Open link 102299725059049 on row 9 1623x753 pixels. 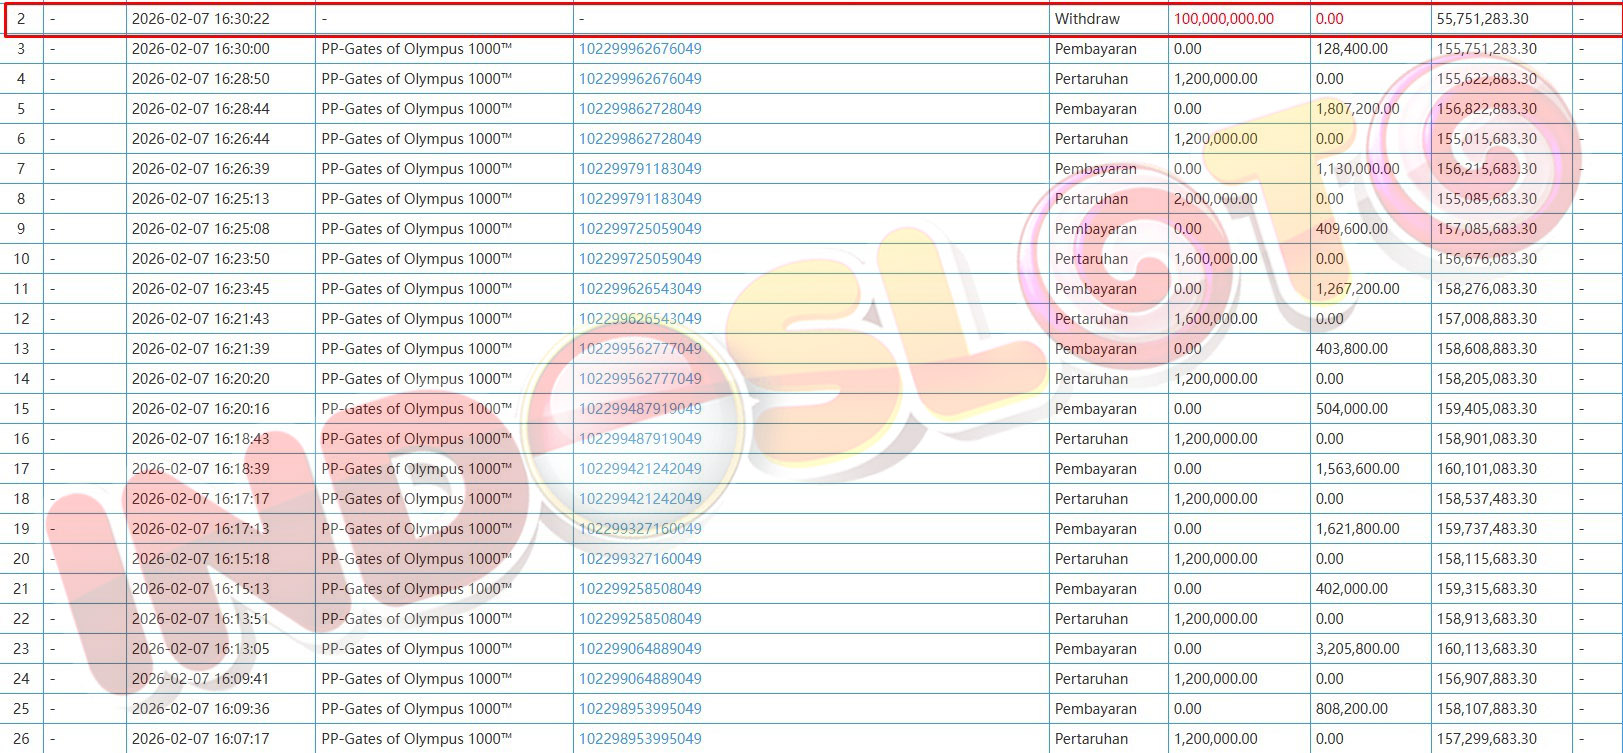pyautogui.click(x=640, y=229)
